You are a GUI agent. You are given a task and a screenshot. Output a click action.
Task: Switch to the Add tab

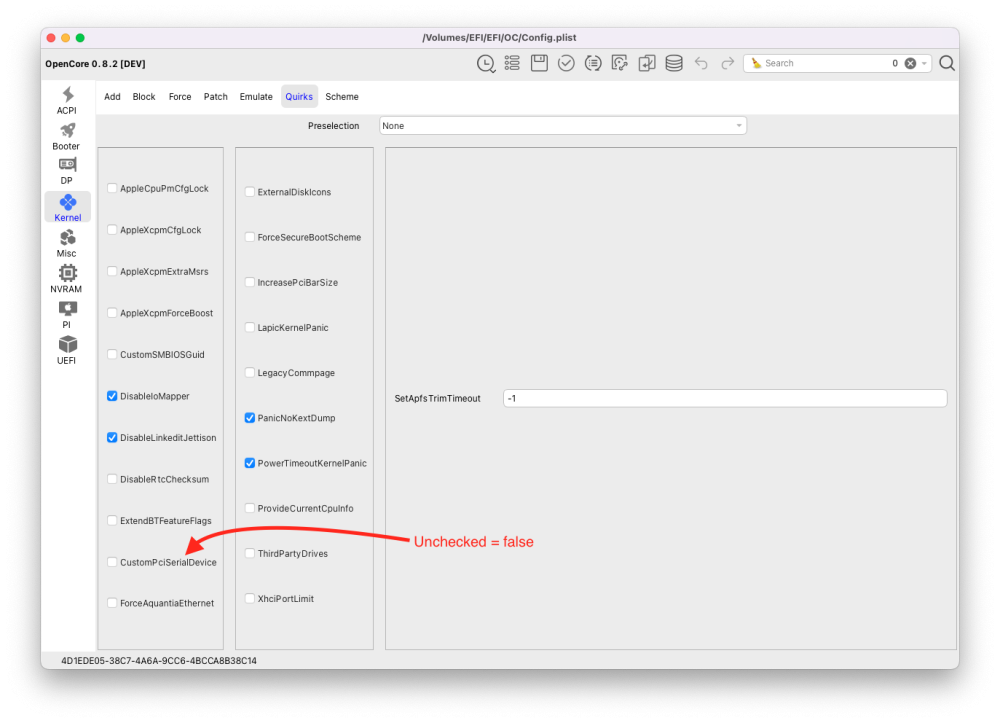coord(112,96)
